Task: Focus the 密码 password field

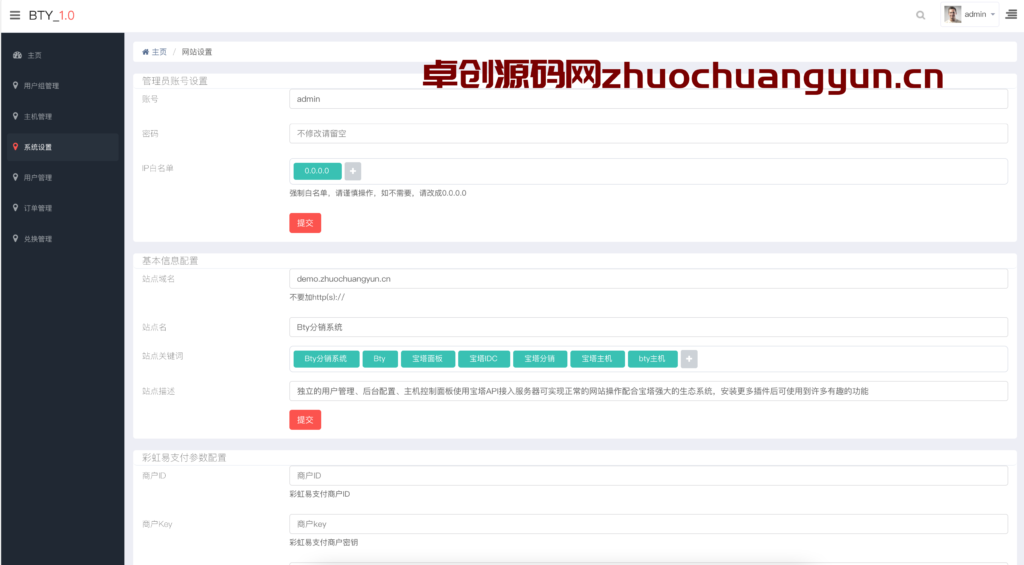Action: (648, 133)
